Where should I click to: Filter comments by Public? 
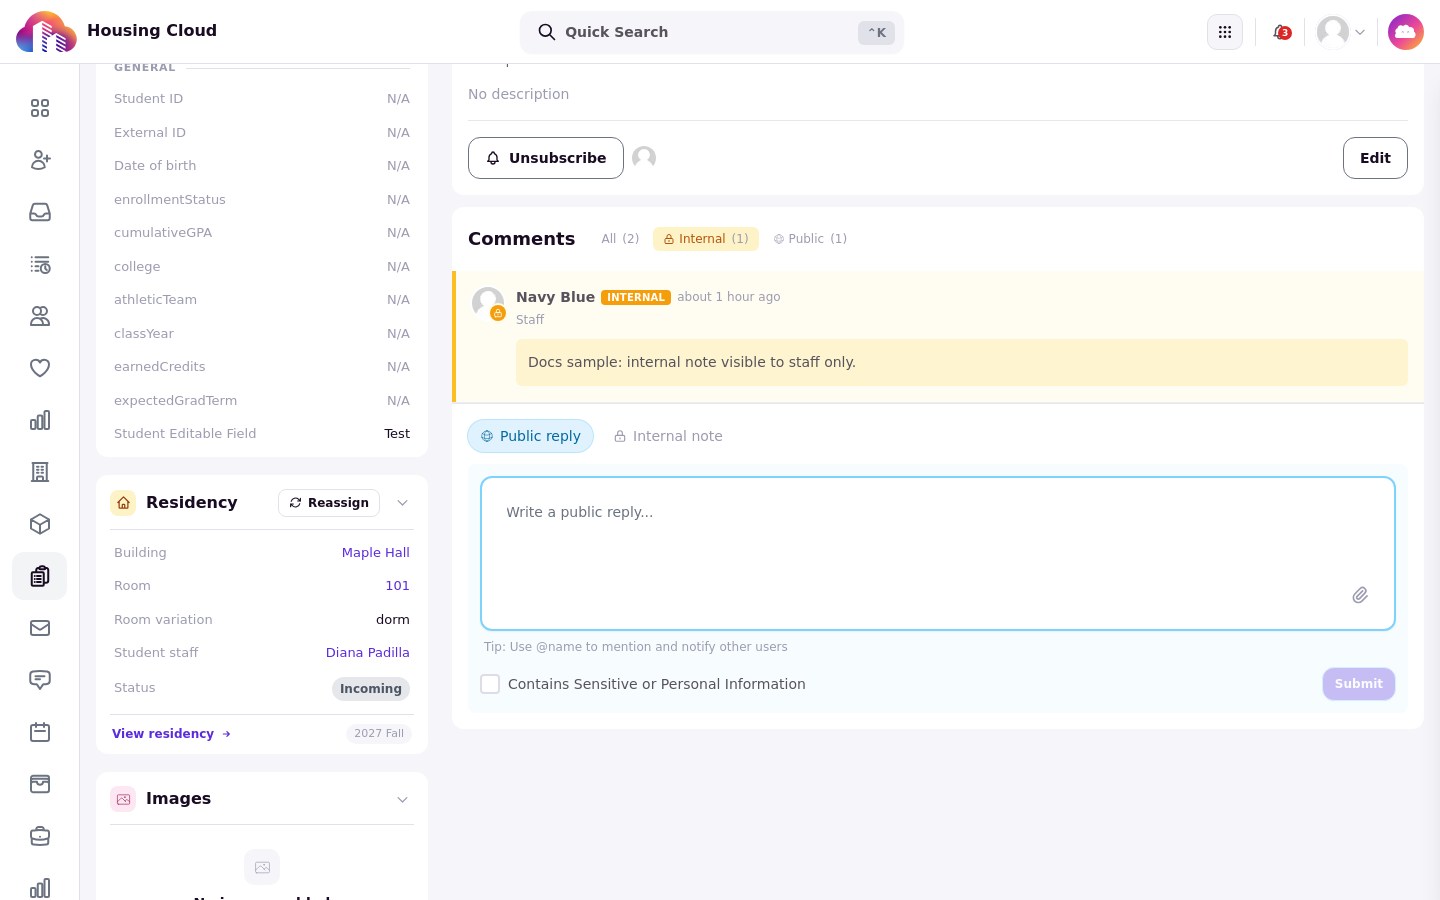click(x=810, y=239)
